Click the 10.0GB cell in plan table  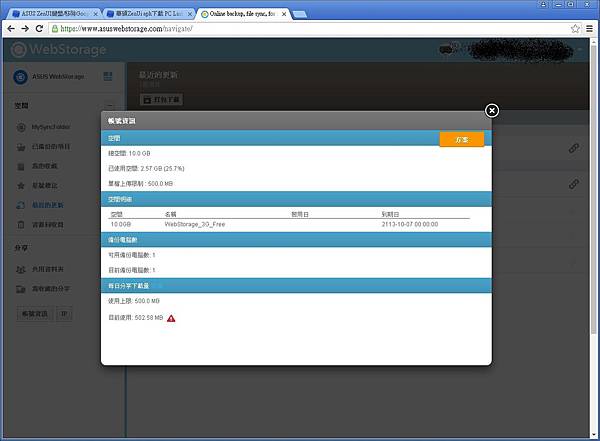coord(121,224)
